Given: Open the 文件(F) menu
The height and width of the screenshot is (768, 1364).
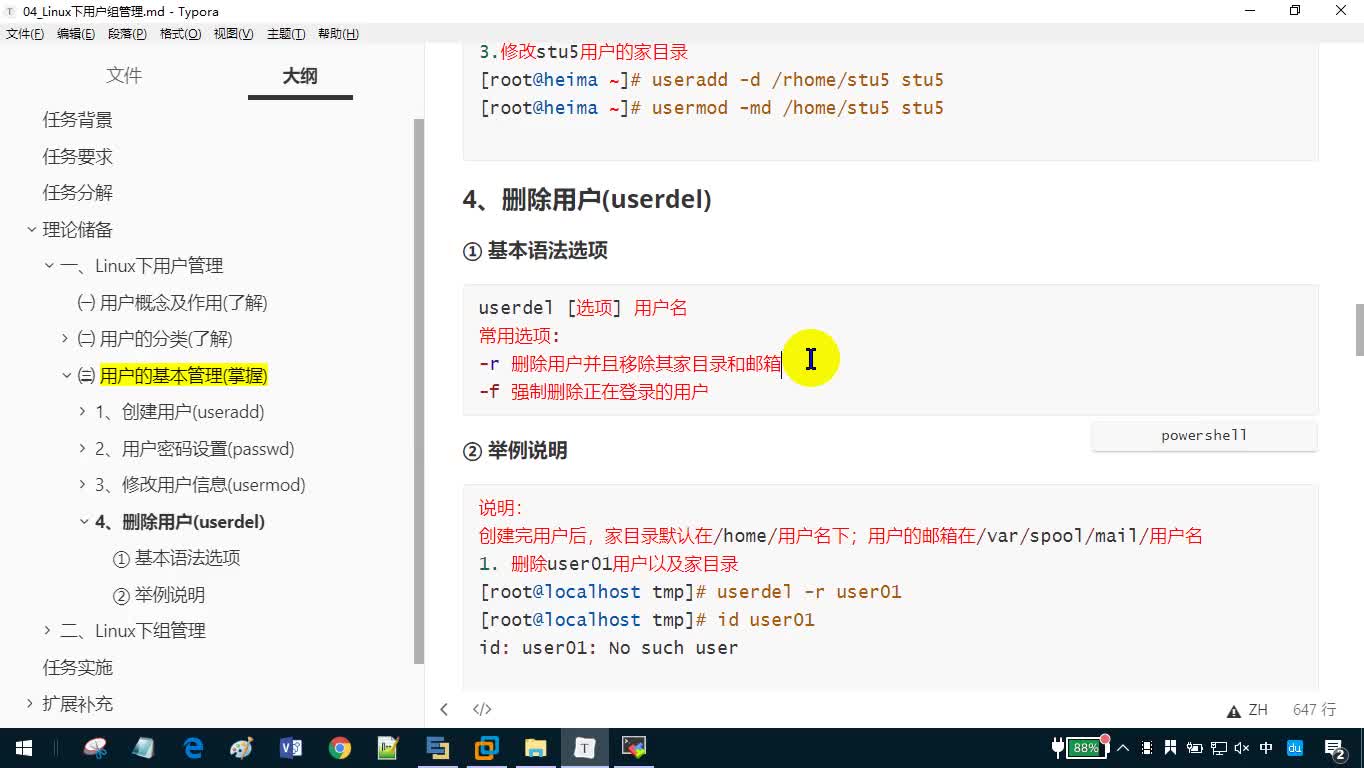Looking at the screenshot, I should tap(24, 34).
